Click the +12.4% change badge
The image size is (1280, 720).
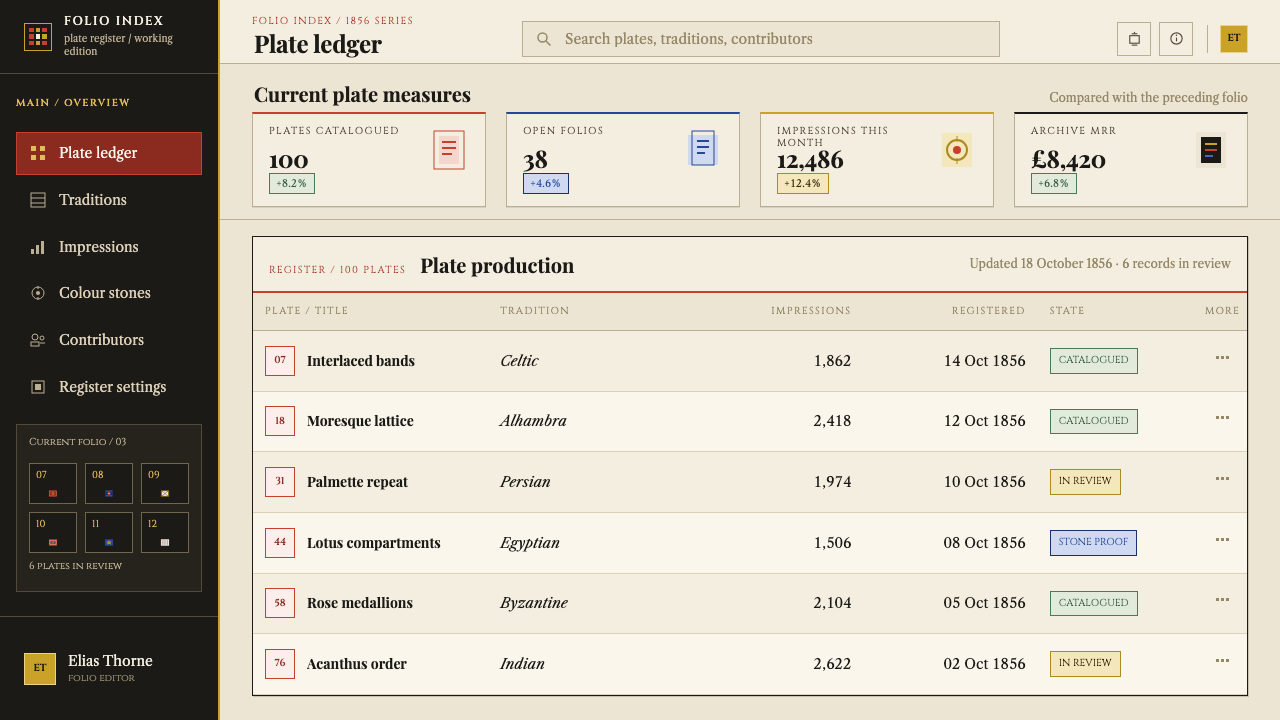[x=803, y=184]
